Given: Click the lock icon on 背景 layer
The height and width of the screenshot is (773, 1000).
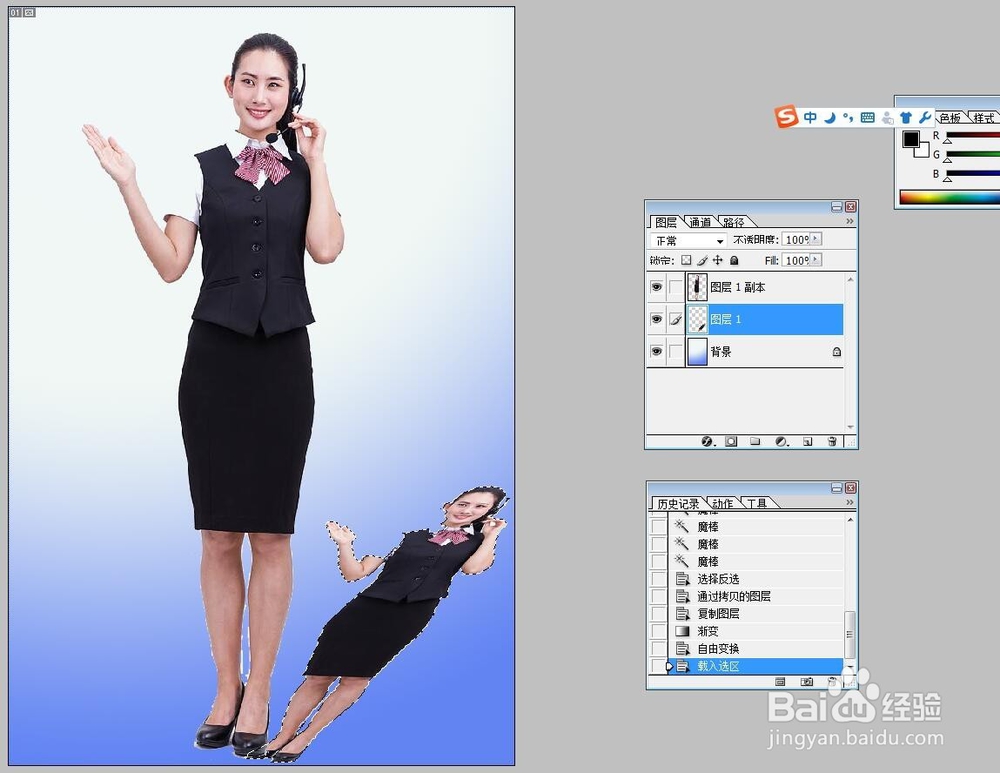Looking at the screenshot, I should pos(837,351).
